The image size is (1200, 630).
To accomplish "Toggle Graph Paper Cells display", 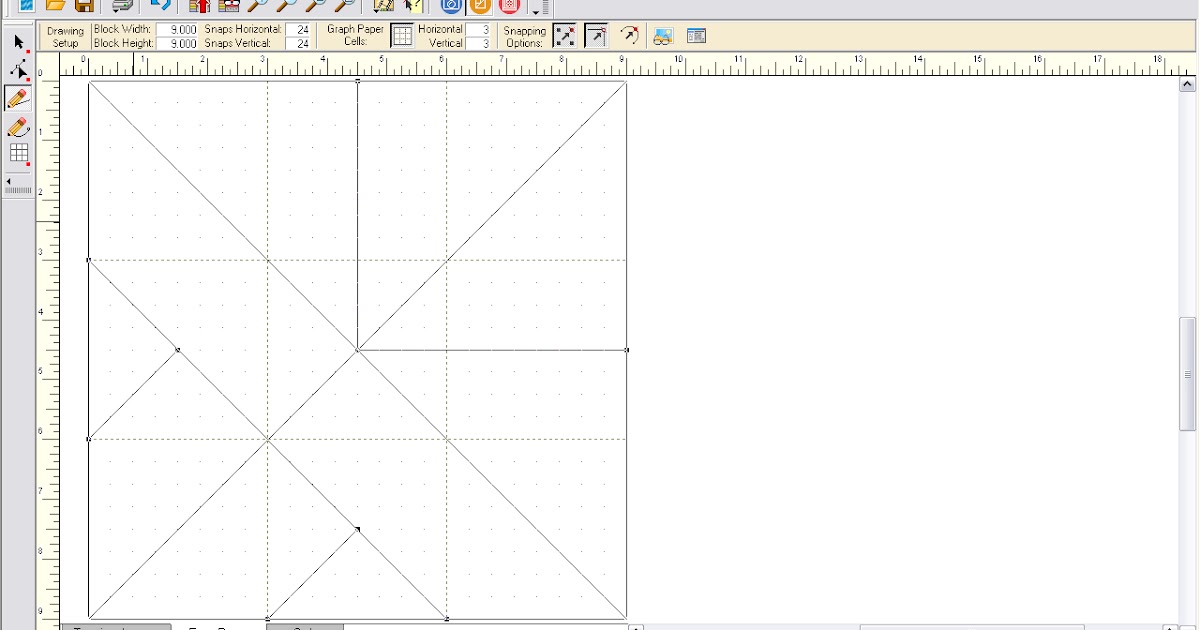I will click(402, 37).
